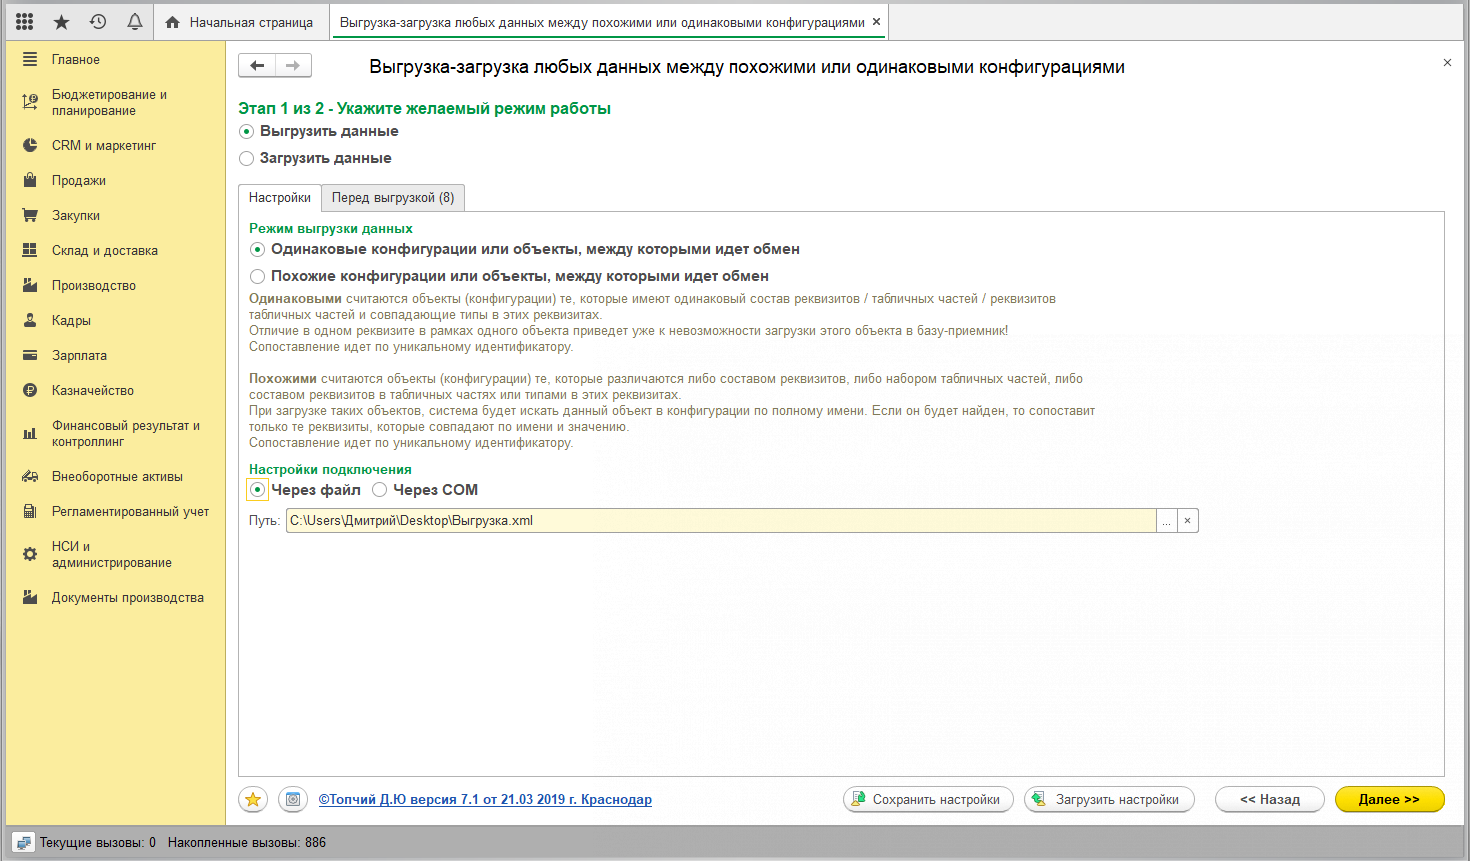The width and height of the screenshot is (1470, 861).
Task: Select the 'Загрузить данные' radio option
Action: point(247,158)
